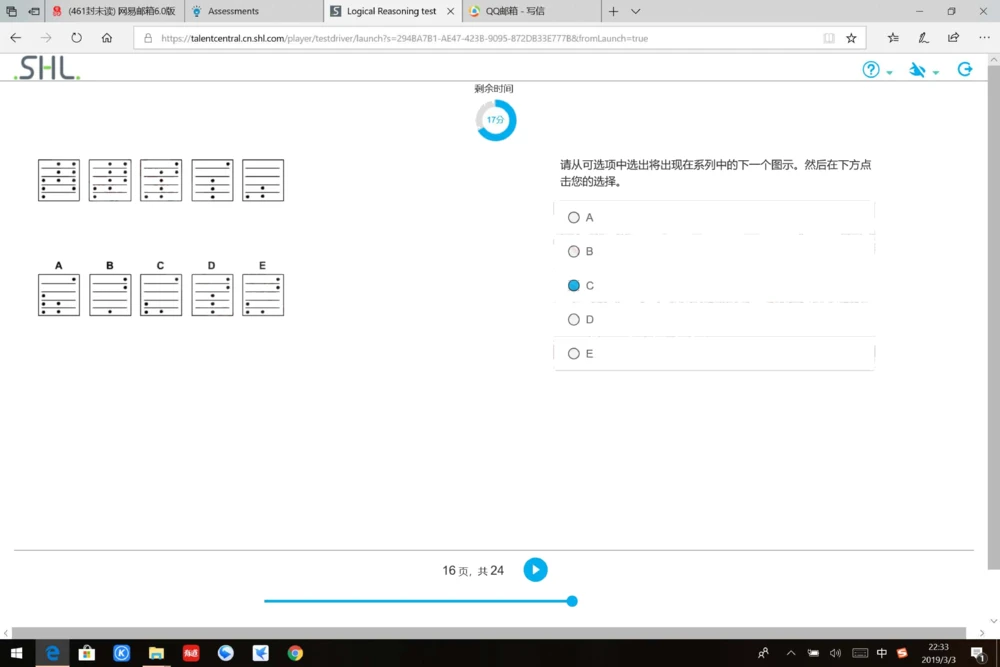The image size is (1000, 667).
Task: Click the exit test icon top right
Action: (964, 69)
